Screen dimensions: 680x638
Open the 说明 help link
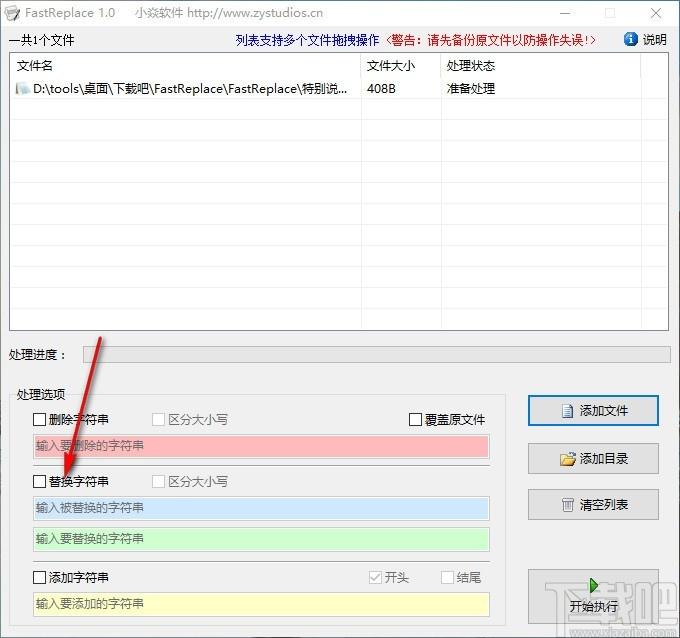[x=654, y=40]
